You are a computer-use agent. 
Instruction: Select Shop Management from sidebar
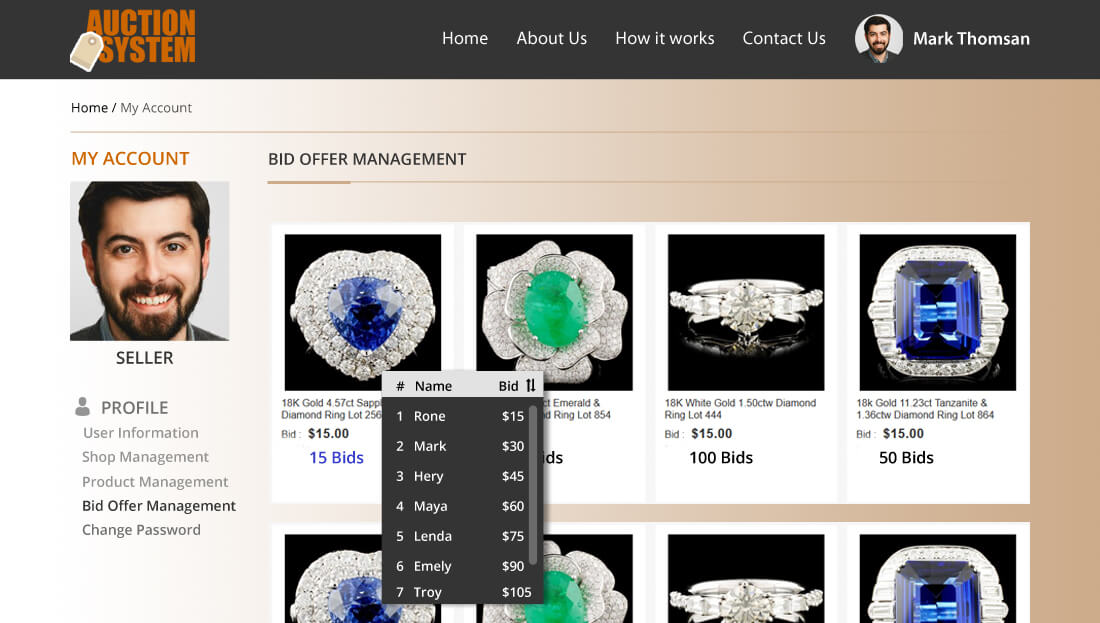click(x=145, y=457)
